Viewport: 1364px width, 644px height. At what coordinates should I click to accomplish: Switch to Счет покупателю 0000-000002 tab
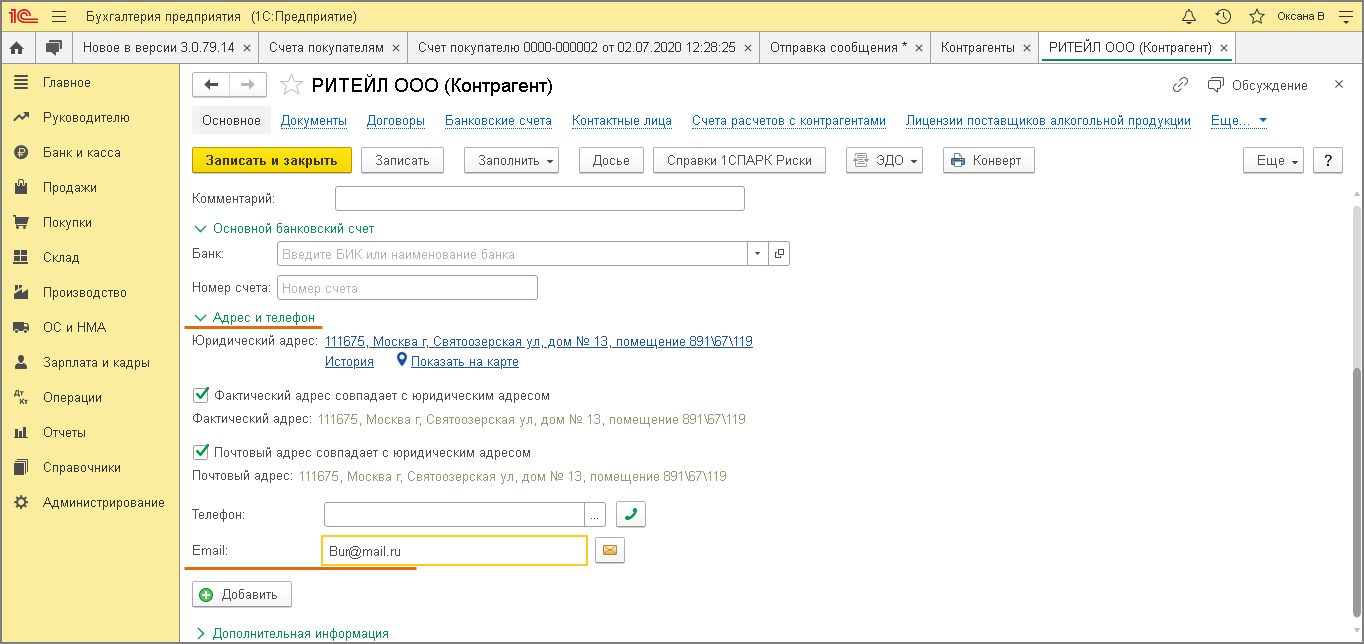[576, 47]
